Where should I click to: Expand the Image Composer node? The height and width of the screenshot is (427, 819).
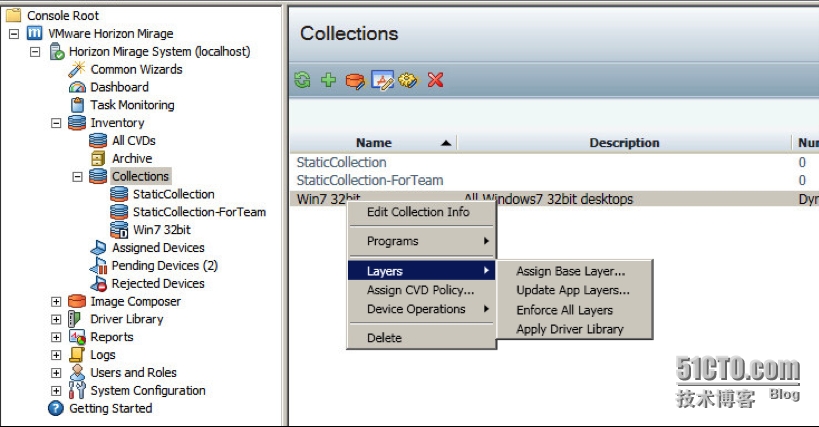click(56, 302)
